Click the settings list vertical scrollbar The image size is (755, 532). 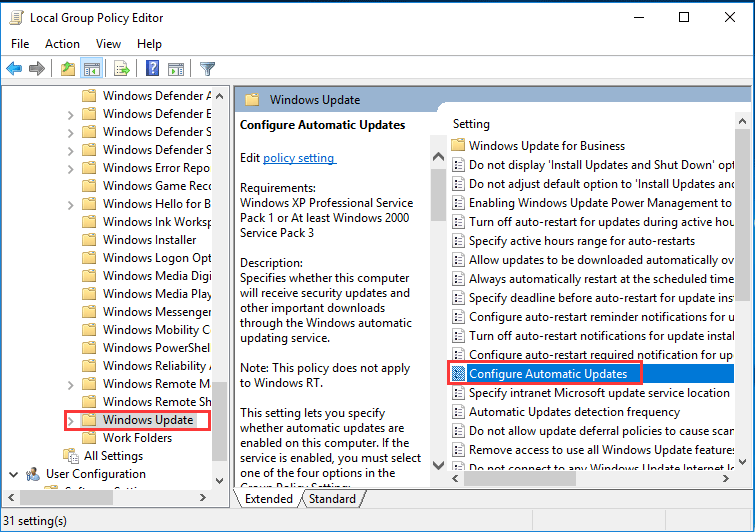742,300
